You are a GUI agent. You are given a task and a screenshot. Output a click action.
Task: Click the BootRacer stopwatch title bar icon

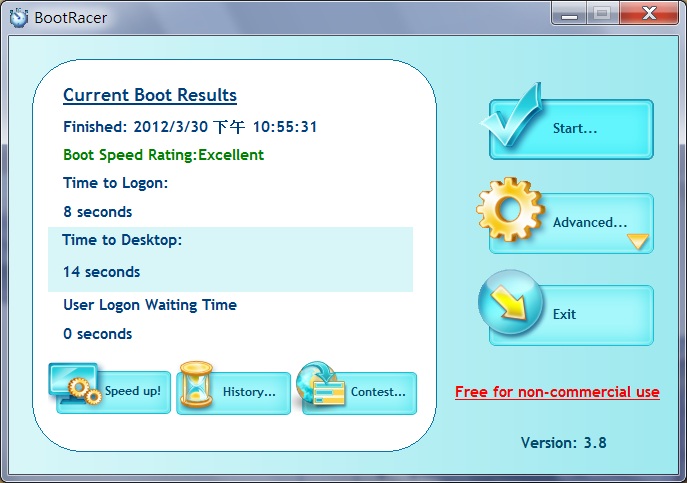pyautogui.click(x=18, y=18)
